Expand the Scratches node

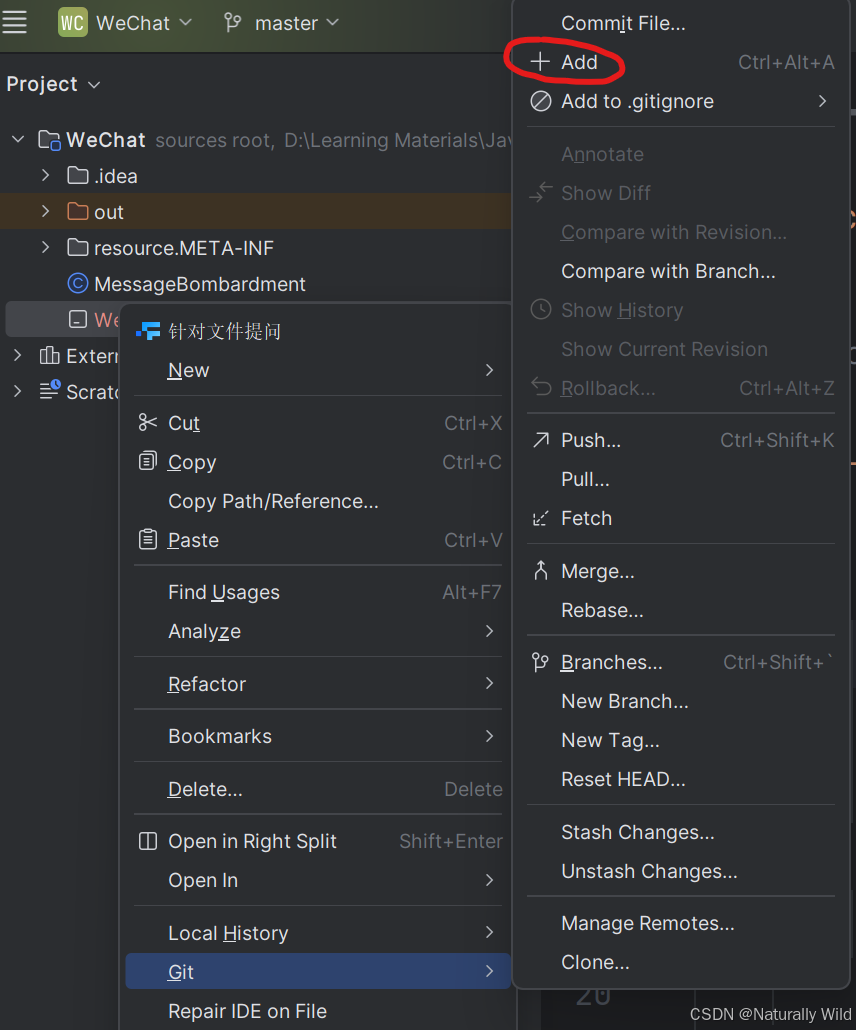tap(18, 392)
